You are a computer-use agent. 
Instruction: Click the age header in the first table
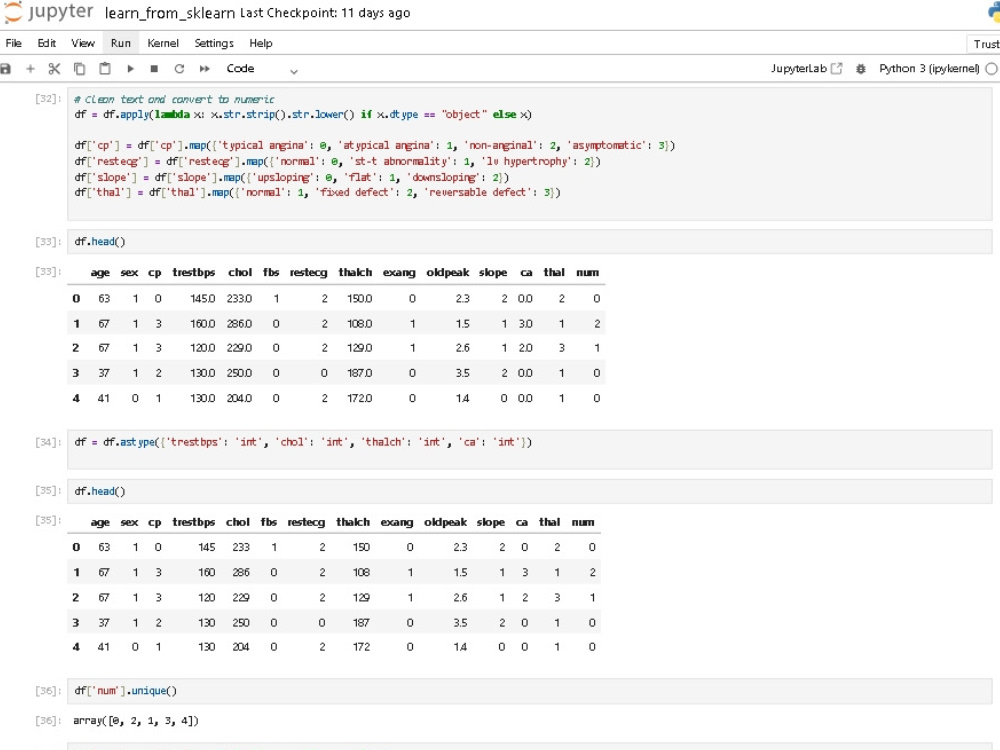click(x=100, y=272)
